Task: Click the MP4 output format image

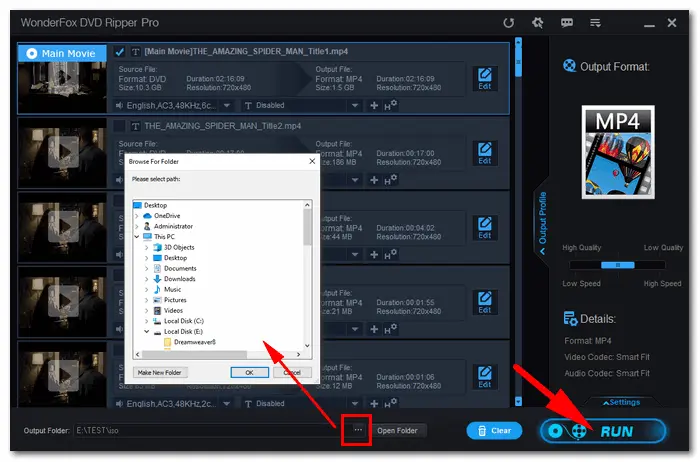Action: pyautogui.click(x=618, y=152)
